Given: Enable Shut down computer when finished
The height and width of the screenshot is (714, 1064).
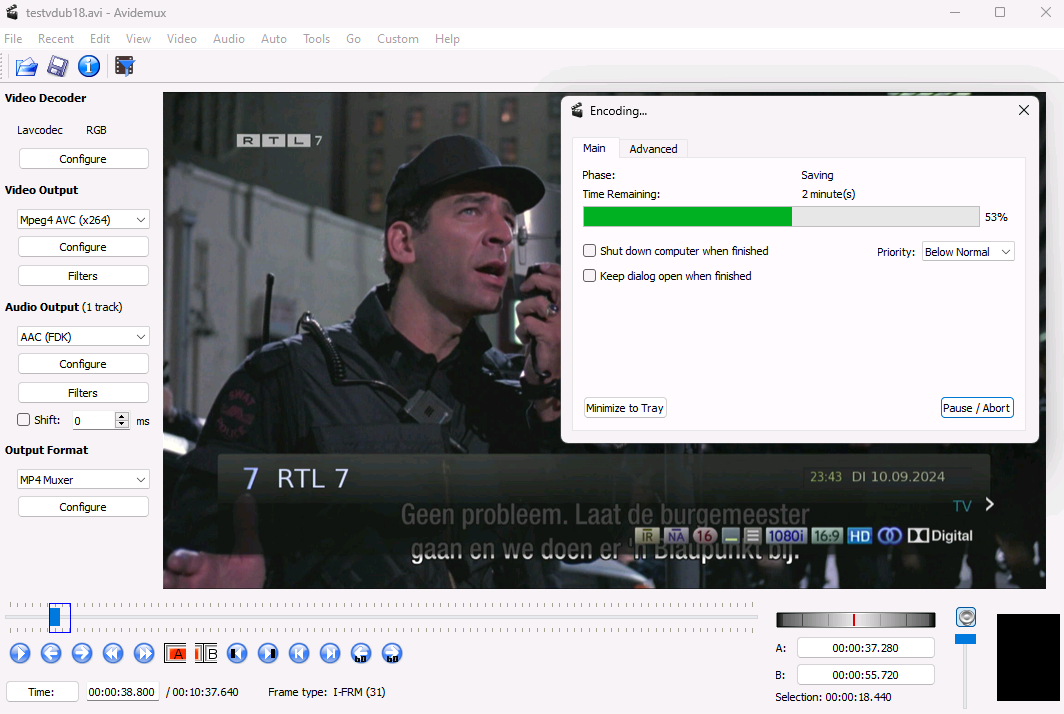Looking at the screenshot, I should click(590, 250).
